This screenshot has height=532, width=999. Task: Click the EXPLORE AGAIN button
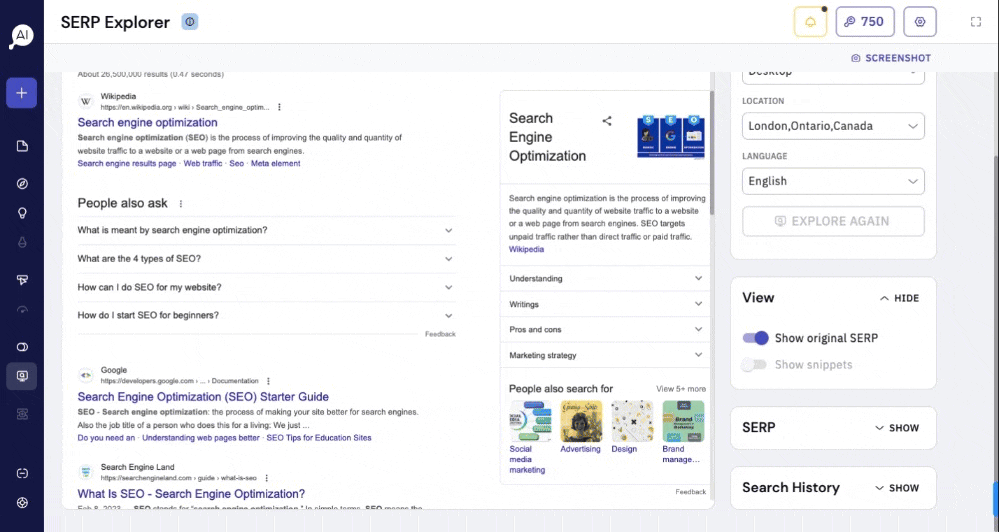(833, 221)
